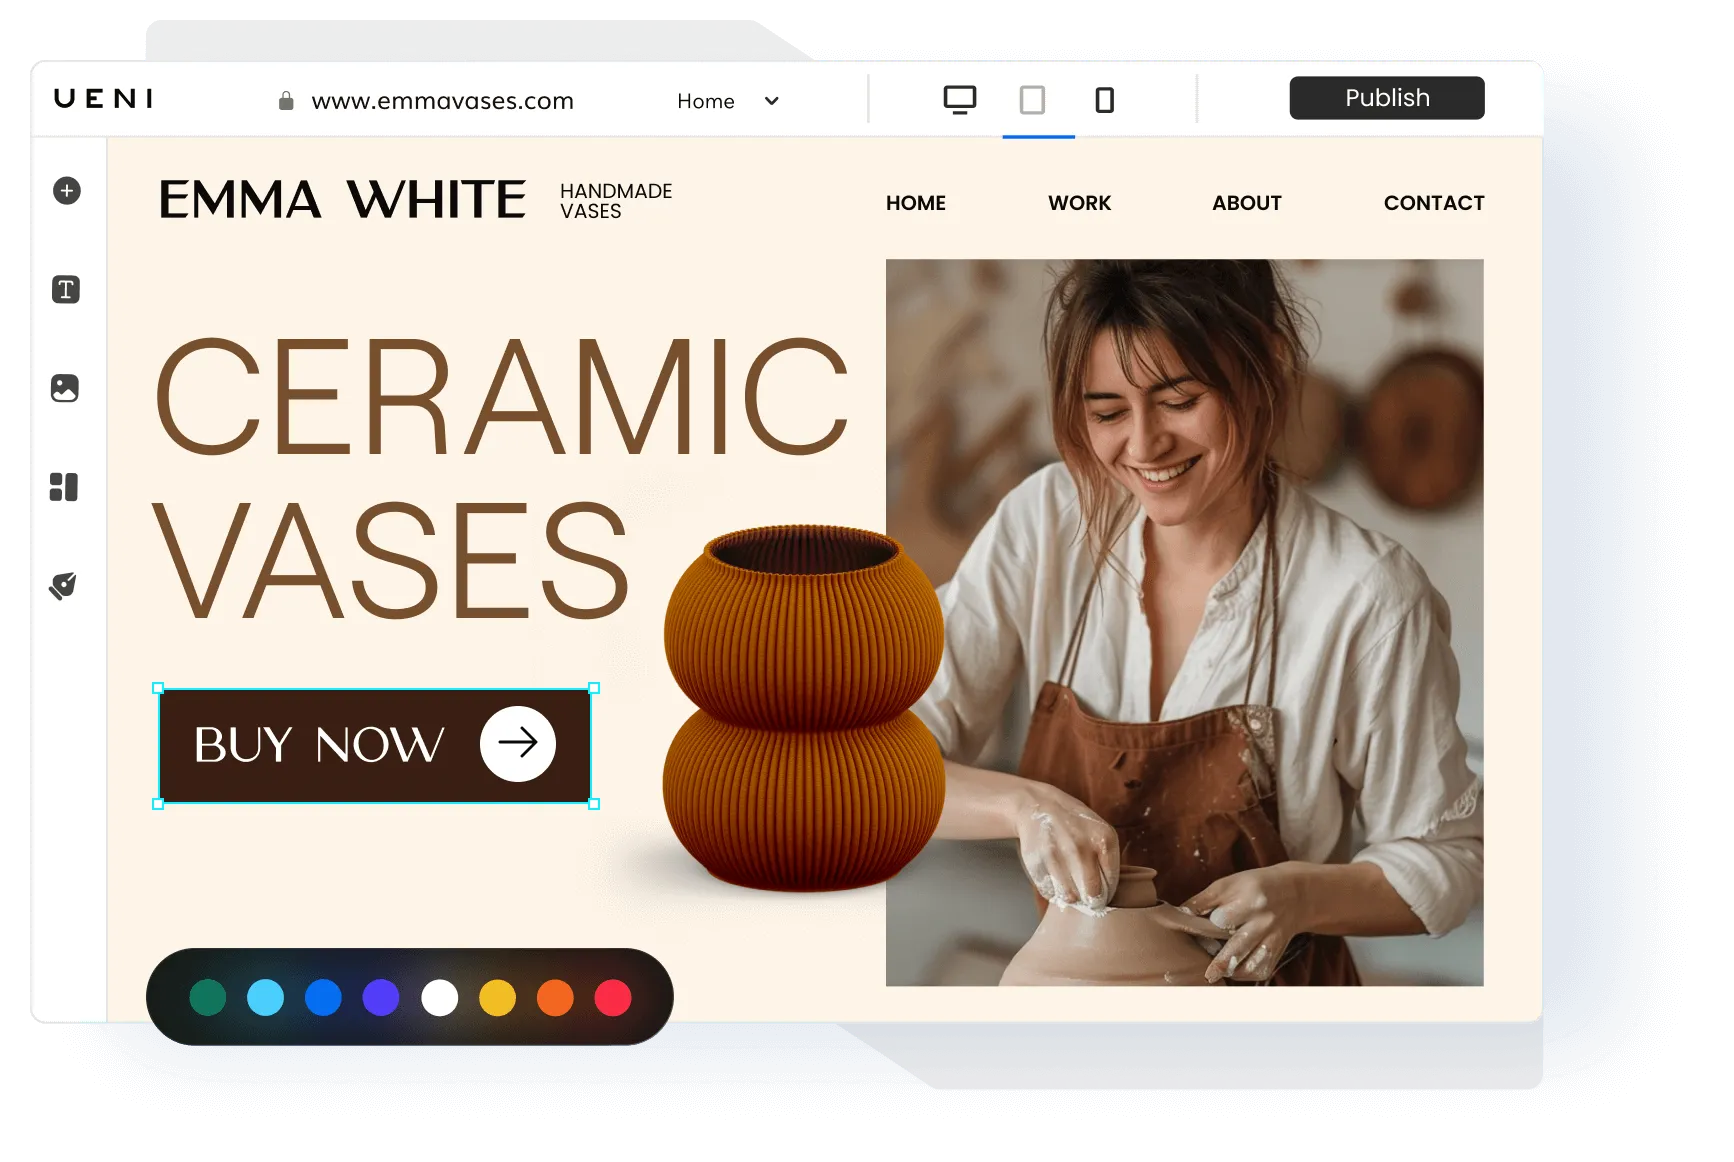Image resolution: width=1734 pixels, height=1162 pixels.
Task: Click the layout blocks icon in the sidebar
Action: pyautogui.click(x=66, y=487)
